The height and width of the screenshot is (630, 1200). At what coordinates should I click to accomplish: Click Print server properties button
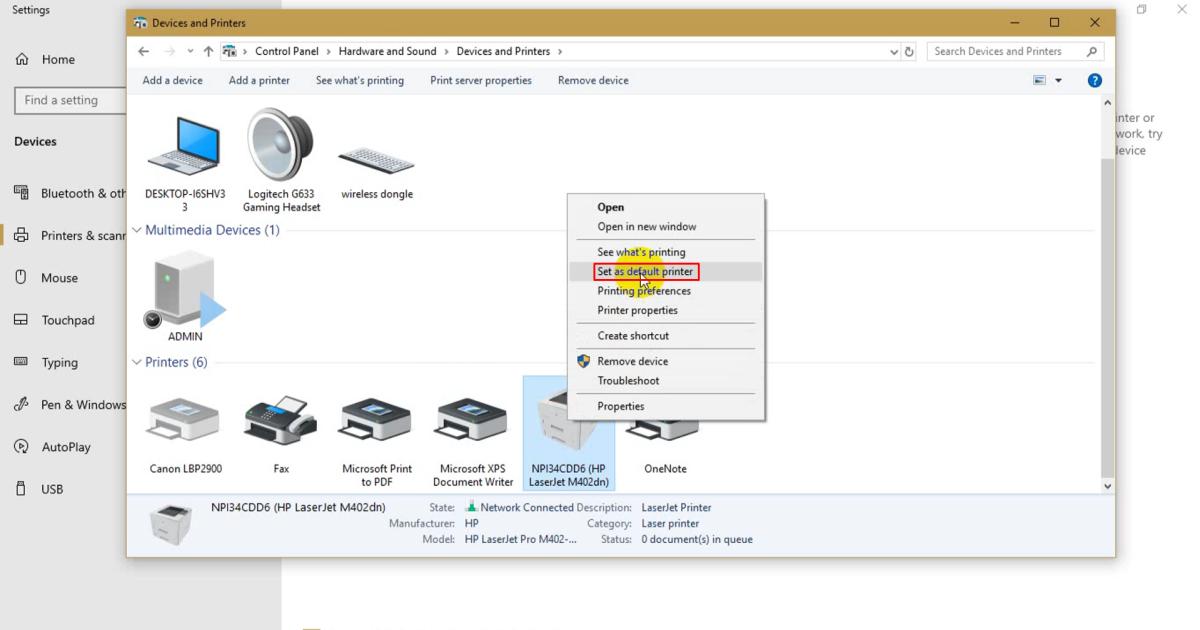click(x=481, y=81)
